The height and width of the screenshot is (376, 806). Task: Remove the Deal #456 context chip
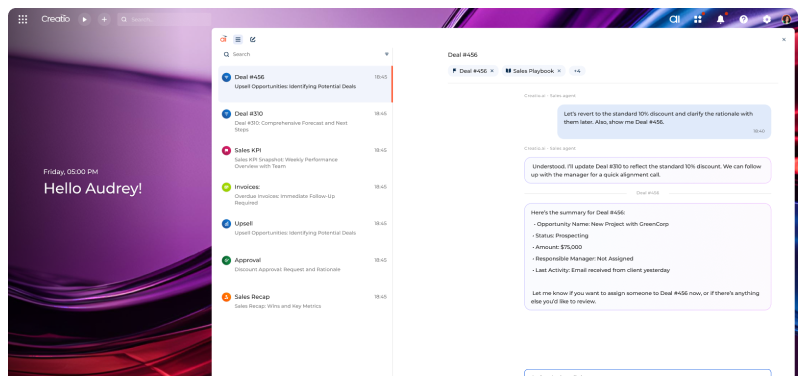pos(492,71)
